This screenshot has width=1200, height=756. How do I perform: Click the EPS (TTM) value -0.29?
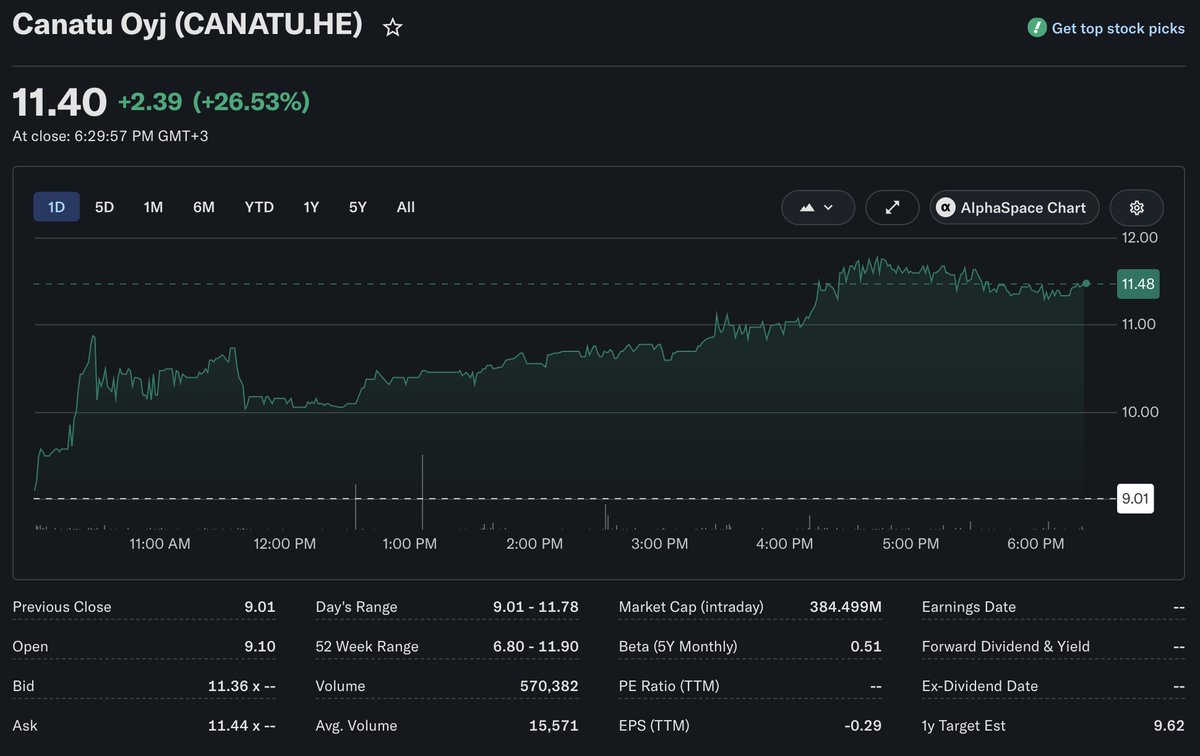click(863, 726)
